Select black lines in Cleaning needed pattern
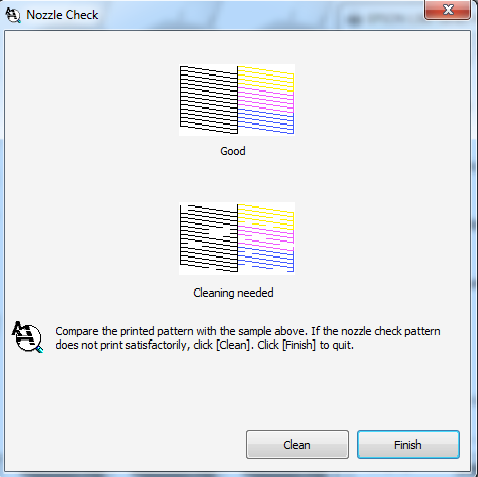This screenshot has width=478, height=477. (209, 238)
